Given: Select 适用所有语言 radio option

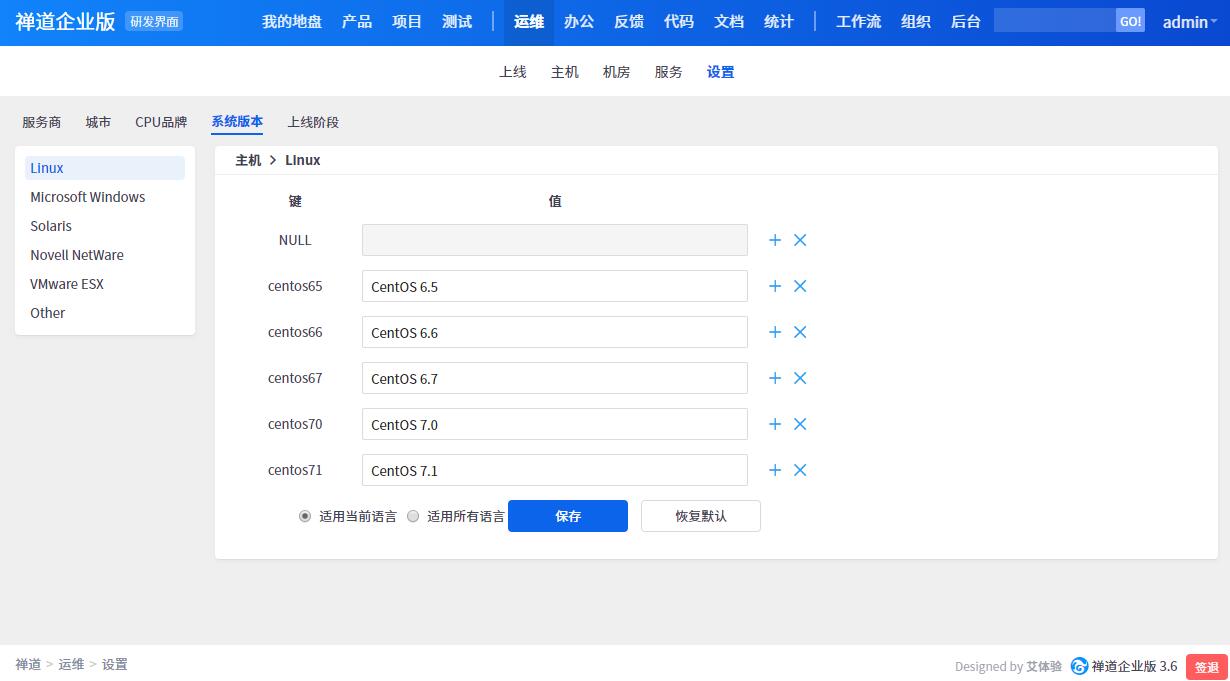Looking at the screenshot, I should 413,516.
